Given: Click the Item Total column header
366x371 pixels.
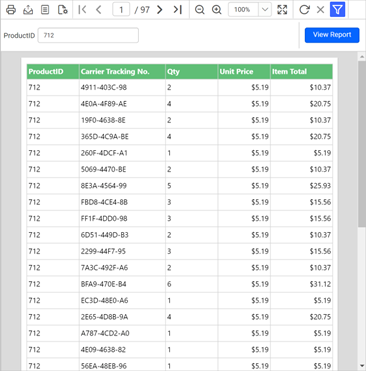Looking at the screenshot, I should [302, 71].
